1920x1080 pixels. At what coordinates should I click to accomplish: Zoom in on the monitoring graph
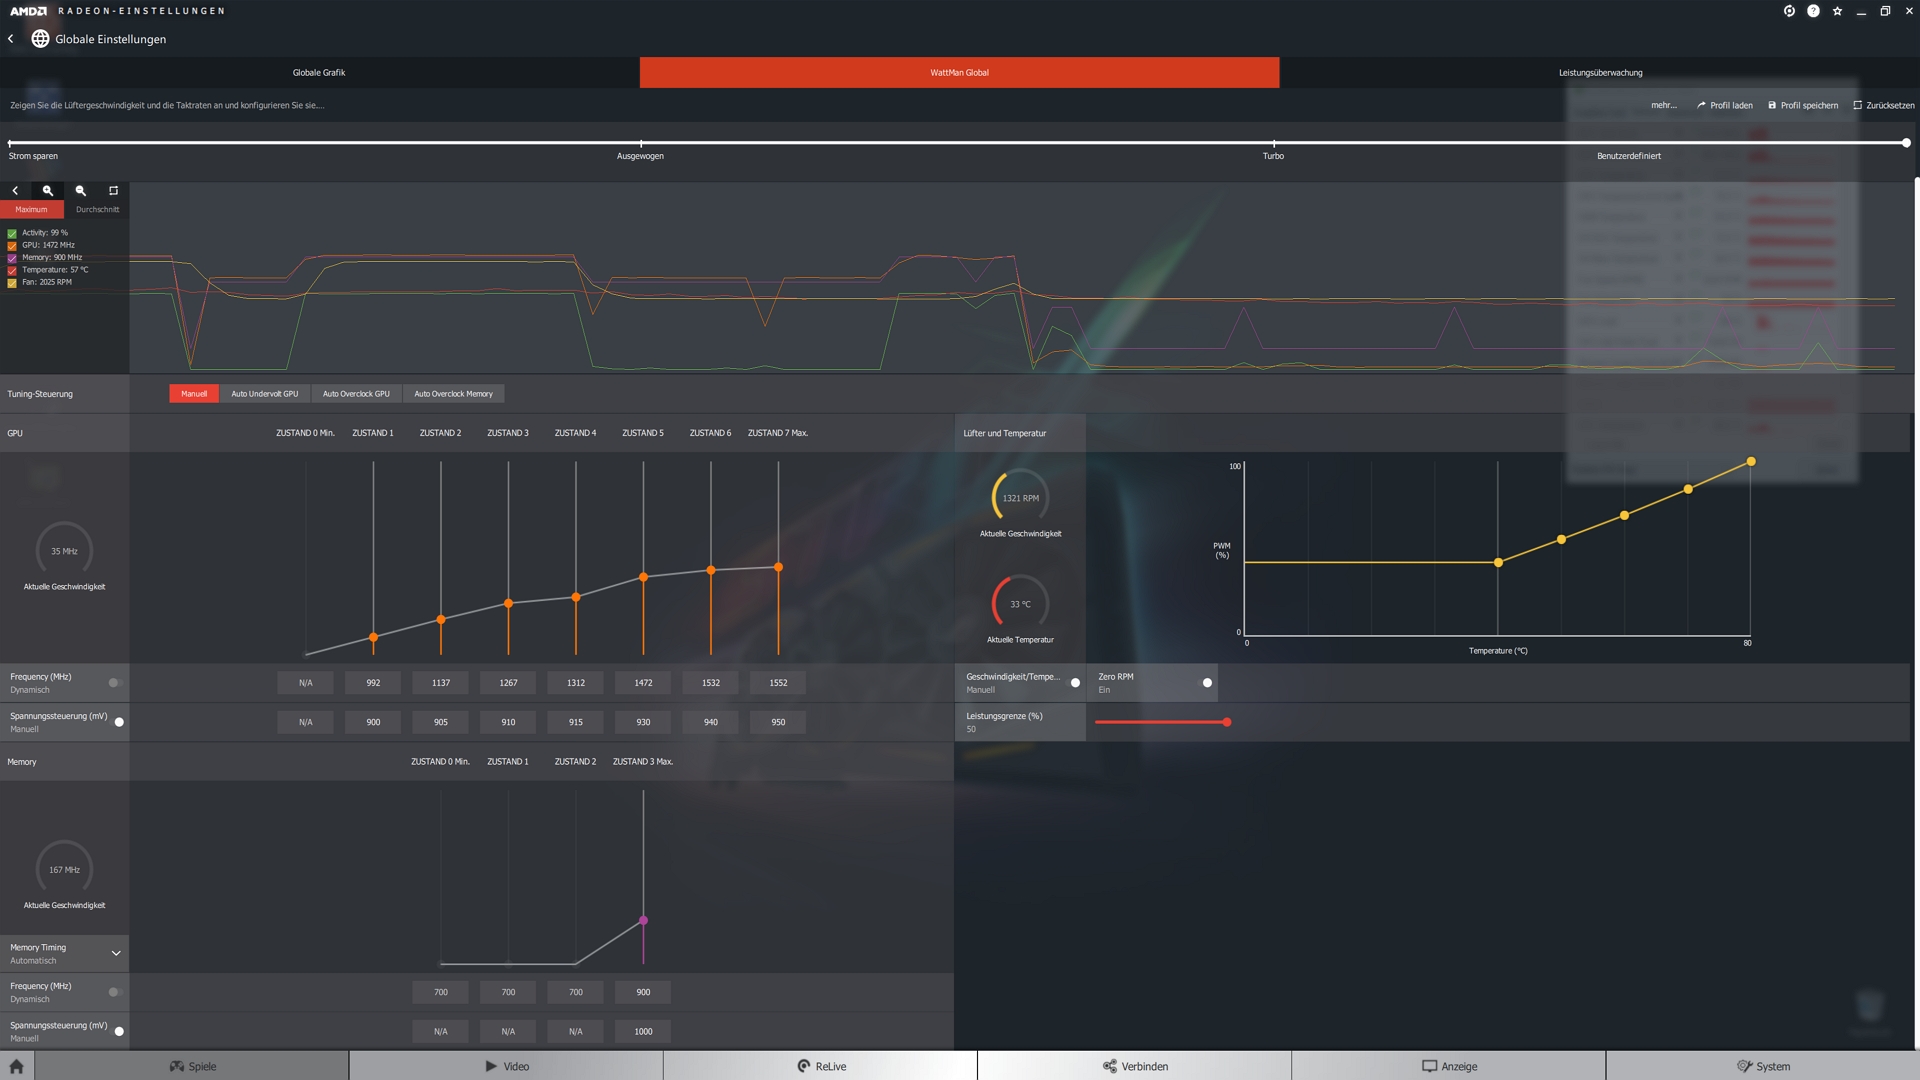(x=47, y=190)
